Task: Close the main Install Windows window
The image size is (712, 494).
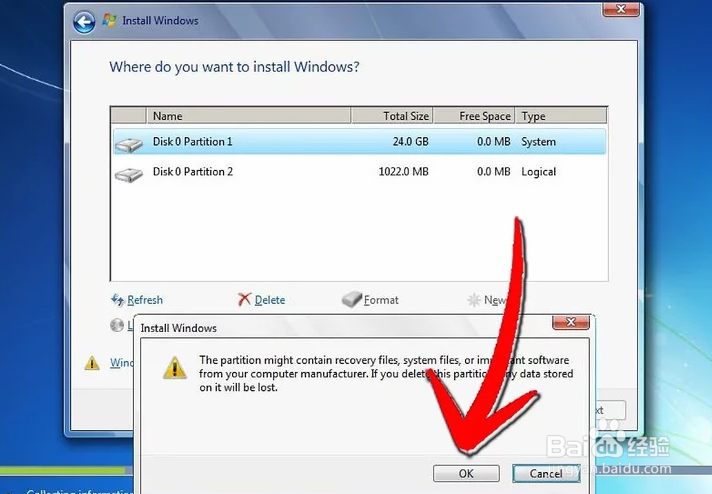Action: tap(621, 9)
